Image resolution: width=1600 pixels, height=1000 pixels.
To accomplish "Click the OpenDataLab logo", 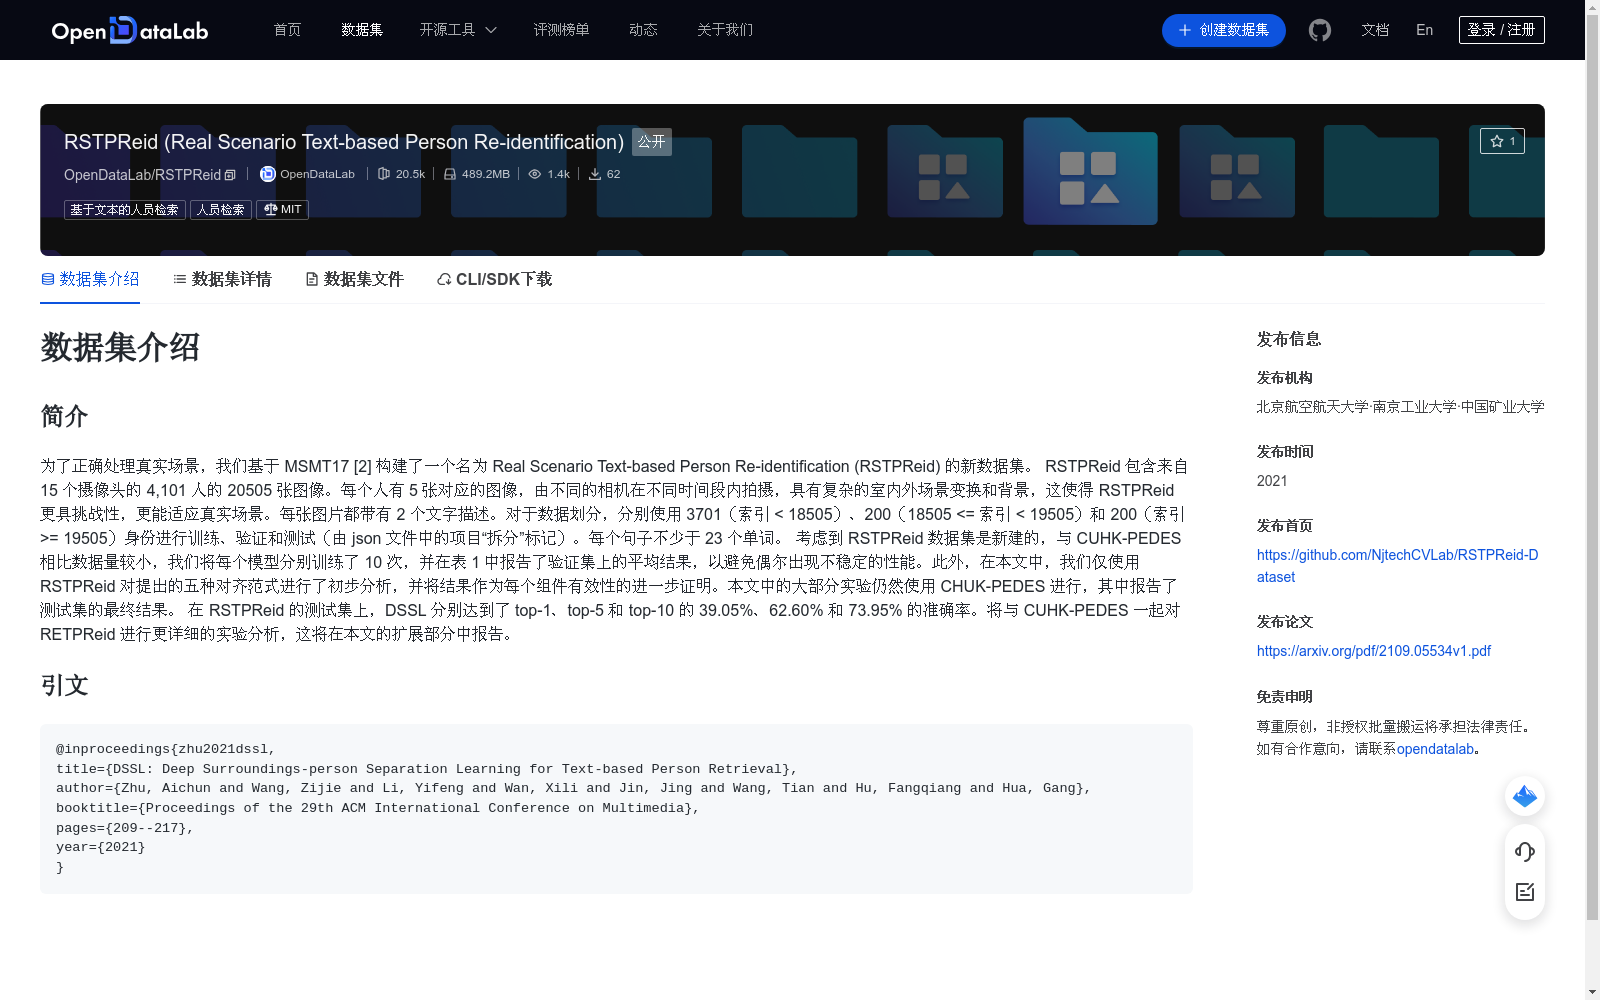I will point(130,30).
